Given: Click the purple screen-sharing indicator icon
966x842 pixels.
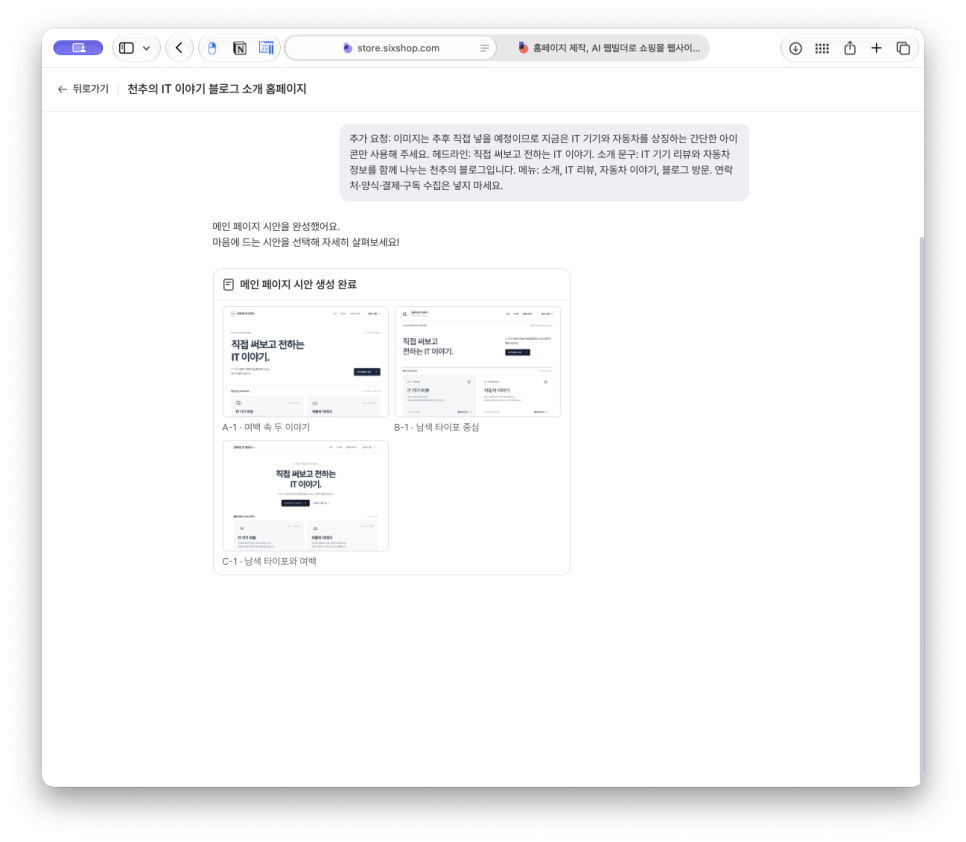Looking at the screenshot, I should point(78,48).
